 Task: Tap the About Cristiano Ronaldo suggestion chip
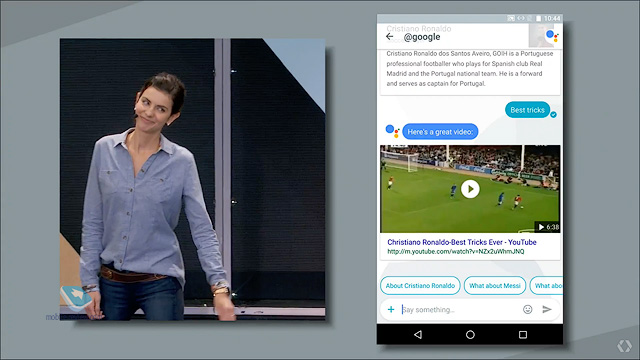[420, 285]
